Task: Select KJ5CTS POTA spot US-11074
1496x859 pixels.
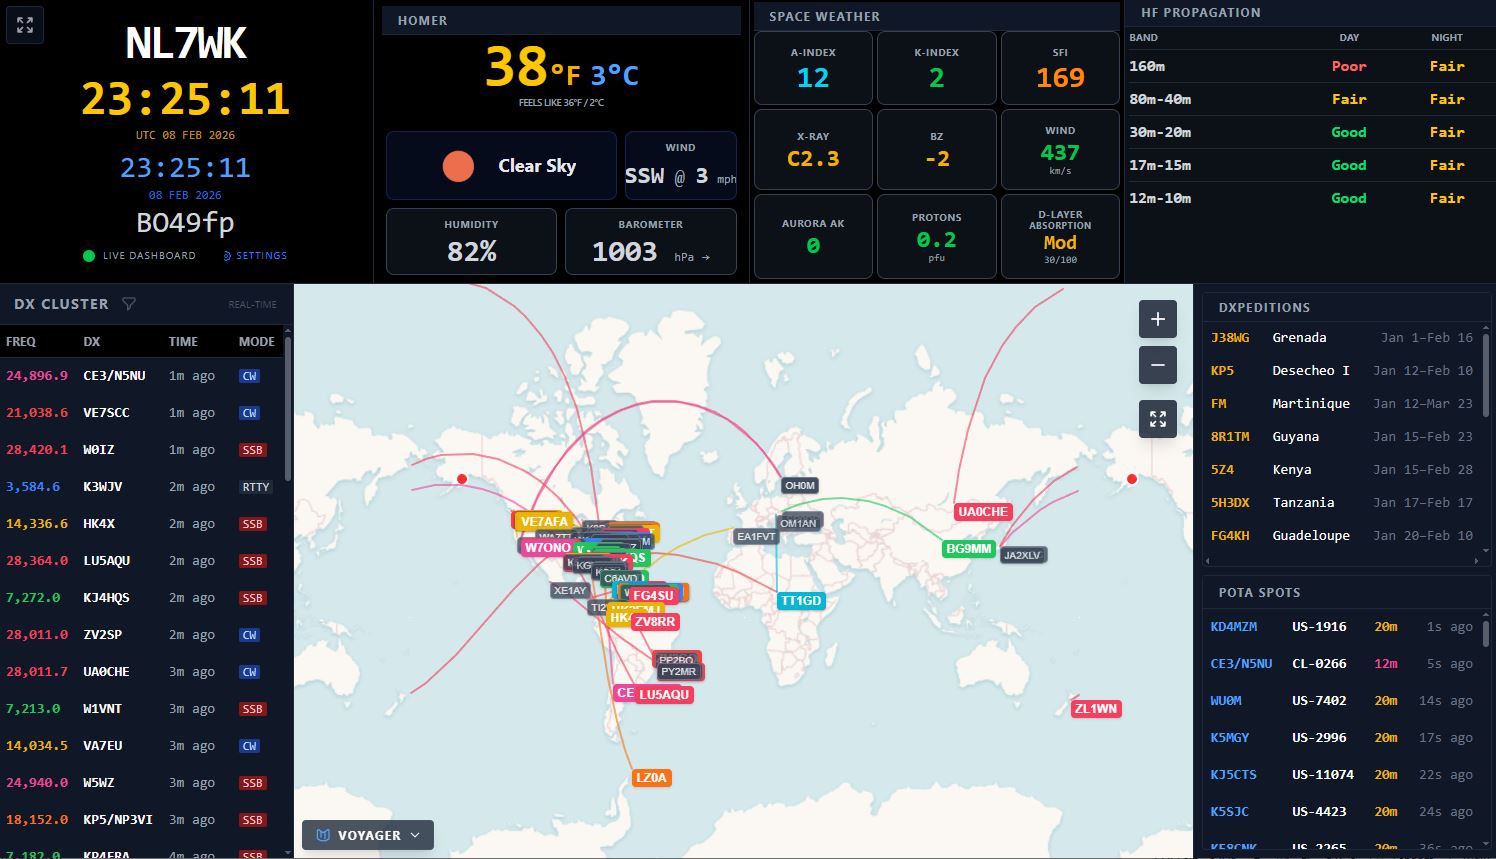Action: click(x=1341, y=775)
